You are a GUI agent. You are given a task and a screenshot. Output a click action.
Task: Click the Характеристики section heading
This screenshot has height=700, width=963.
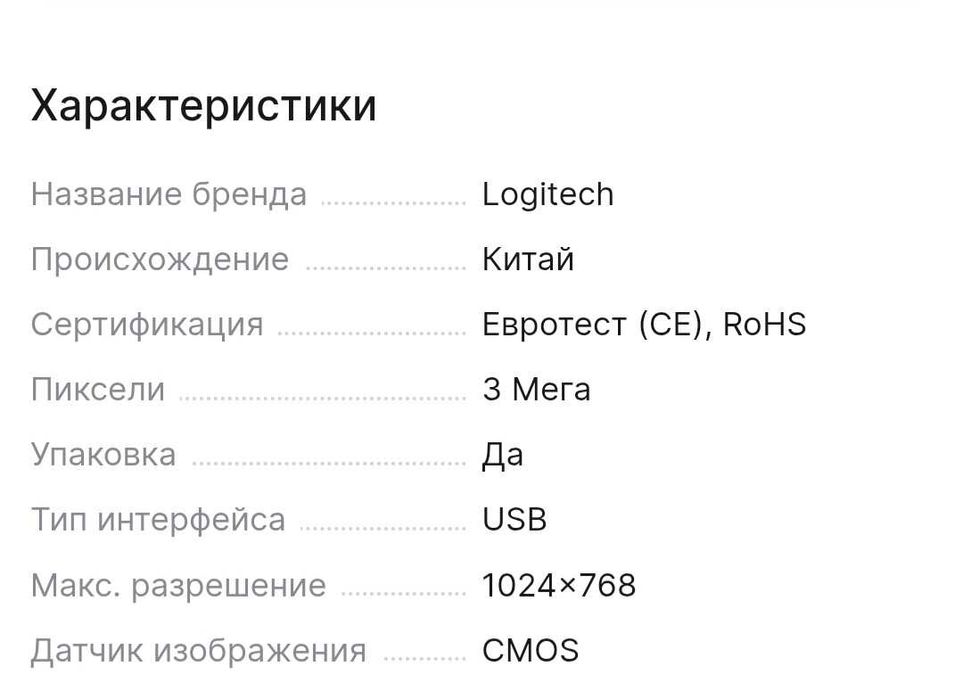(x=203, y=105)
